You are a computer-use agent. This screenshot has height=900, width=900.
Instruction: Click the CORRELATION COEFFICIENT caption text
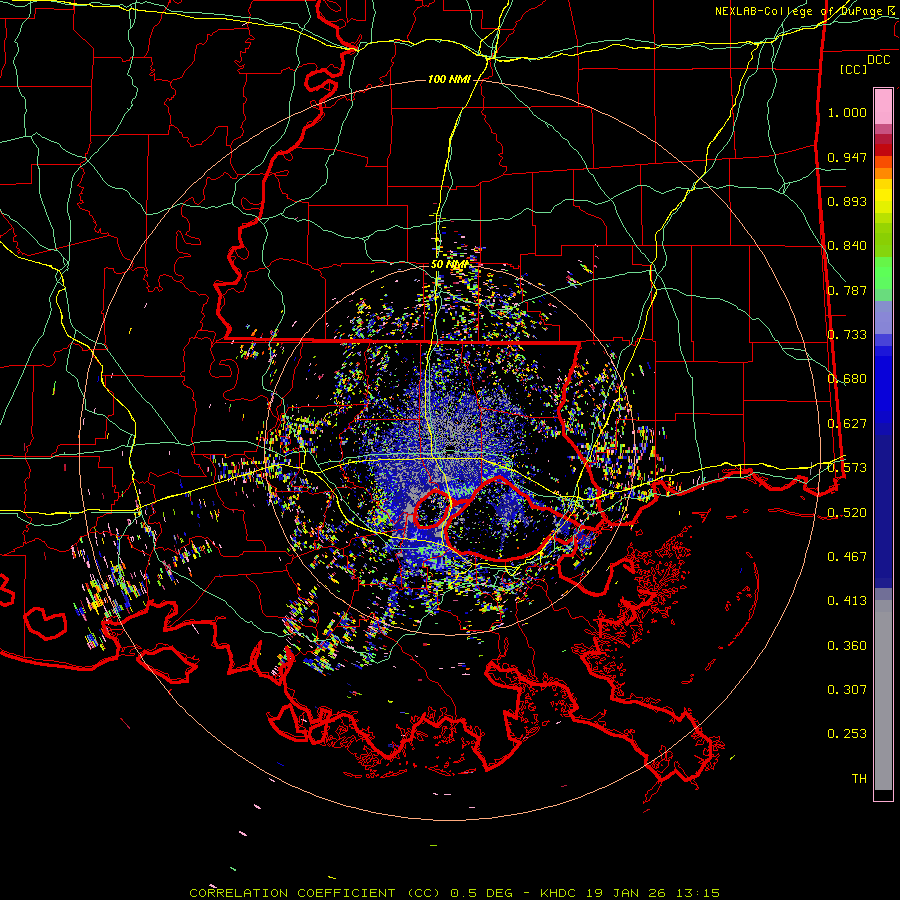pyautogui.click(x=292, y=893)
